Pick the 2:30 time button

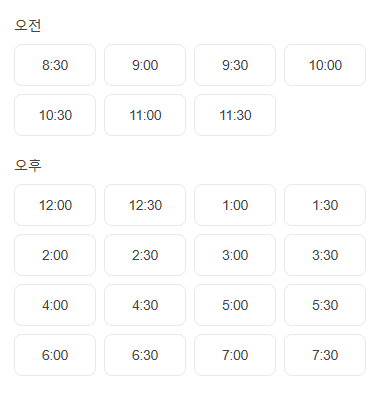[x=145, y=255]
